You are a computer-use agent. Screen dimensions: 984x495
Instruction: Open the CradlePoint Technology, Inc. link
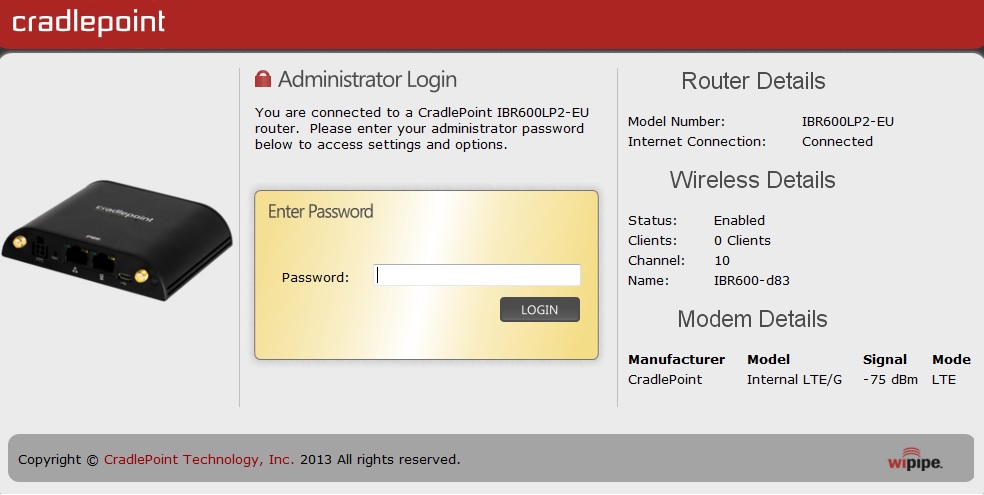199,460
